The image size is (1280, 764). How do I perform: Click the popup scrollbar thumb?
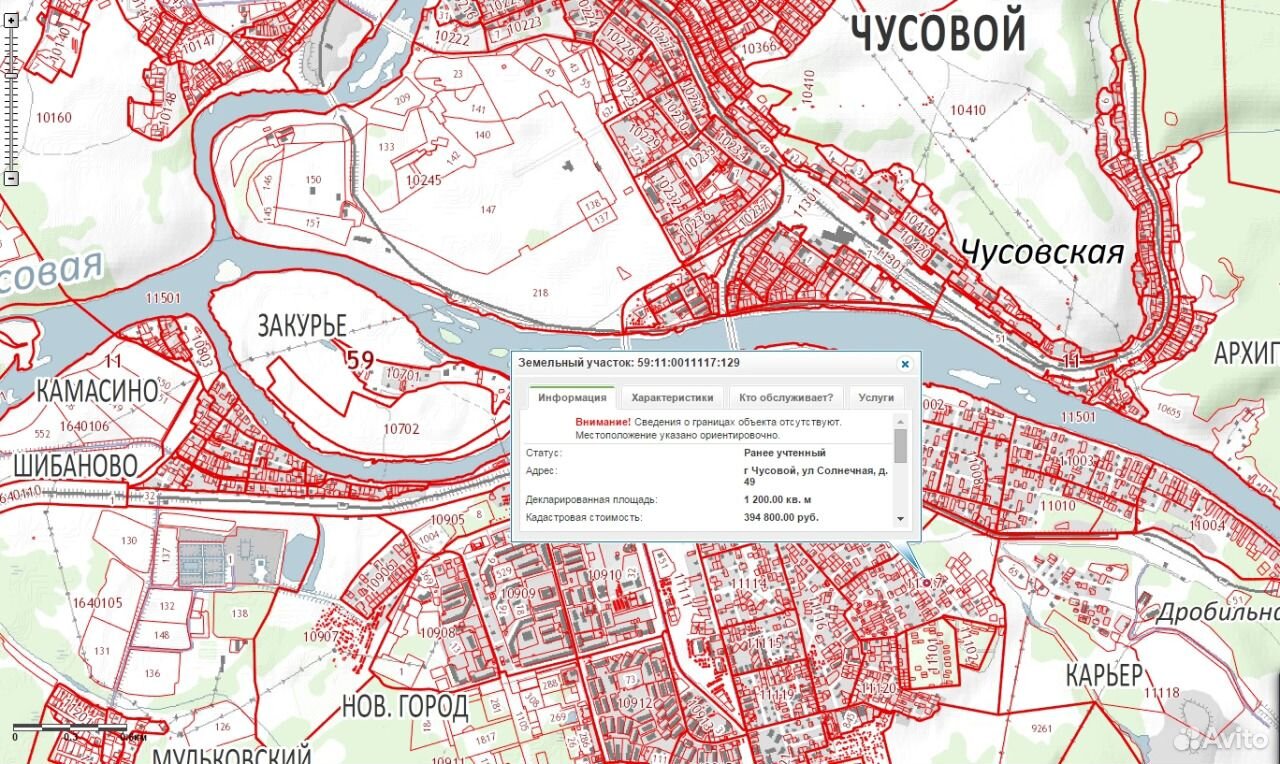[x=900, y=445]
